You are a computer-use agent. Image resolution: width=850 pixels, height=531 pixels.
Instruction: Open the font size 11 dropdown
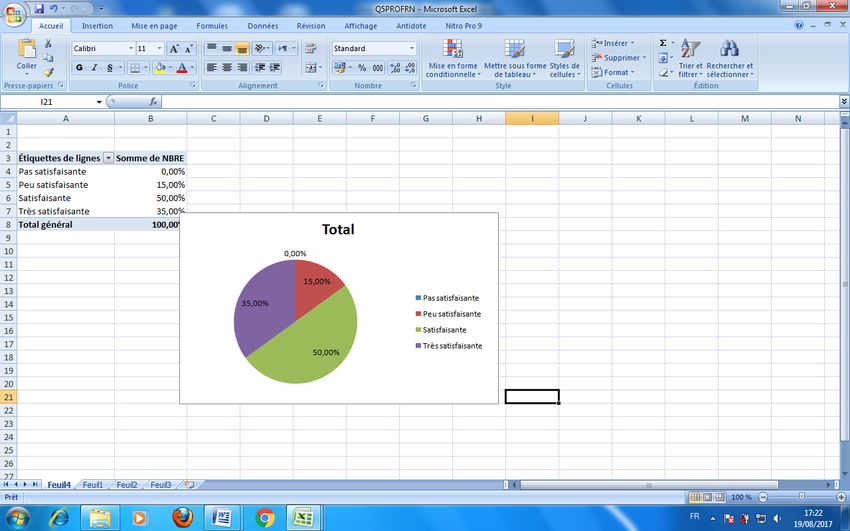tap(159, 49)
